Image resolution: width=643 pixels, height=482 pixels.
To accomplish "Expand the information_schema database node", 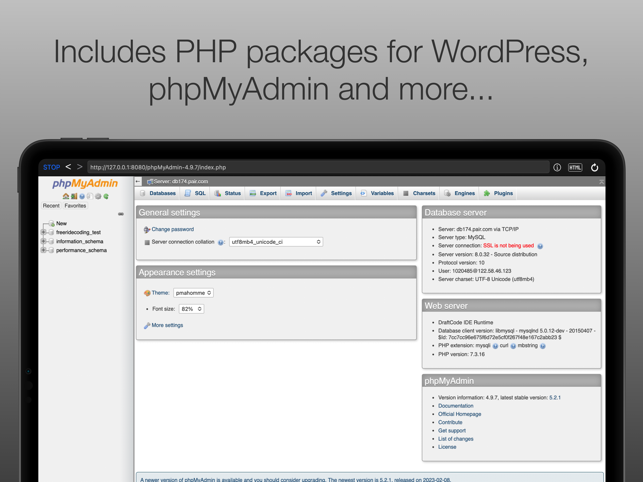I will (x=43, y=241).
